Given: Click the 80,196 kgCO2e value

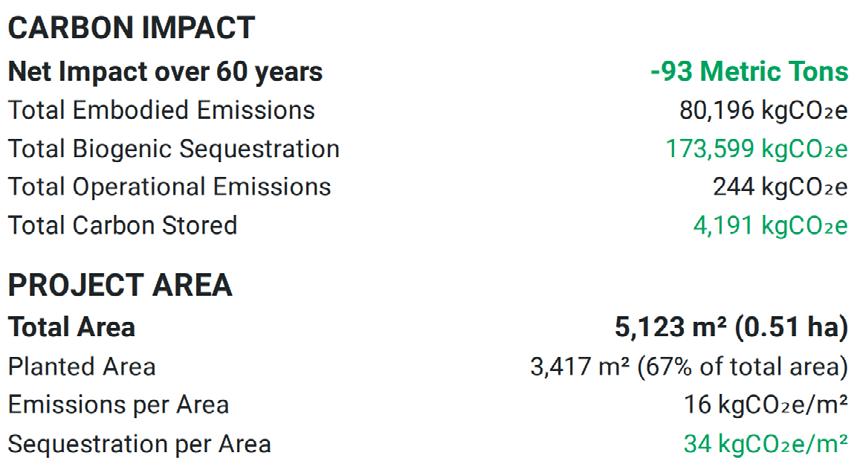Looking at the screenshot, I should tap(763, 110).
